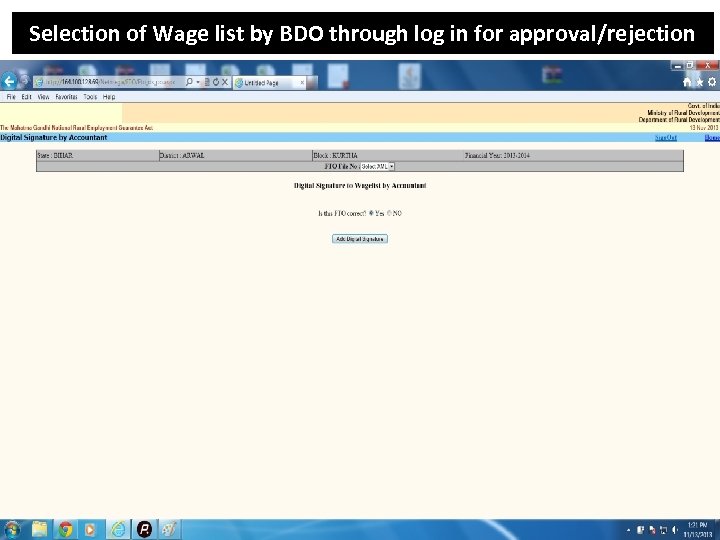The height and width of the screenshot is (540, 720).
Task: Open favorites with the star icon
Action: coord(699,82)
